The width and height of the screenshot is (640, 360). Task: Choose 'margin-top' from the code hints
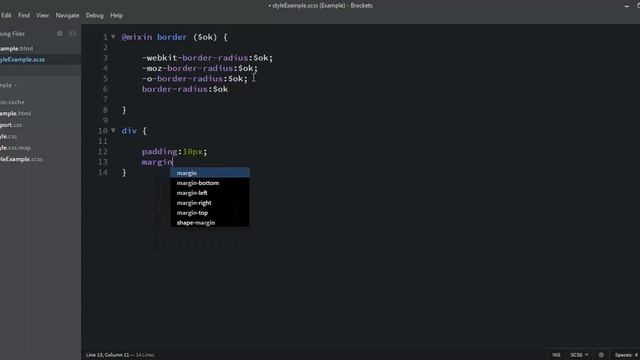pos(210,213)
